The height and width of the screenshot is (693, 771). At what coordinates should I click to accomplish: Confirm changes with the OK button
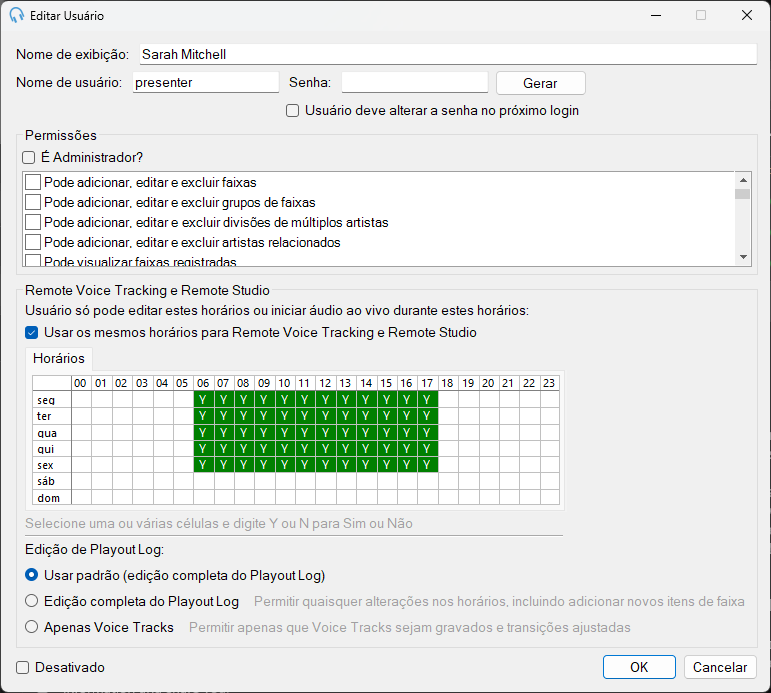click(x=639, y=667)
